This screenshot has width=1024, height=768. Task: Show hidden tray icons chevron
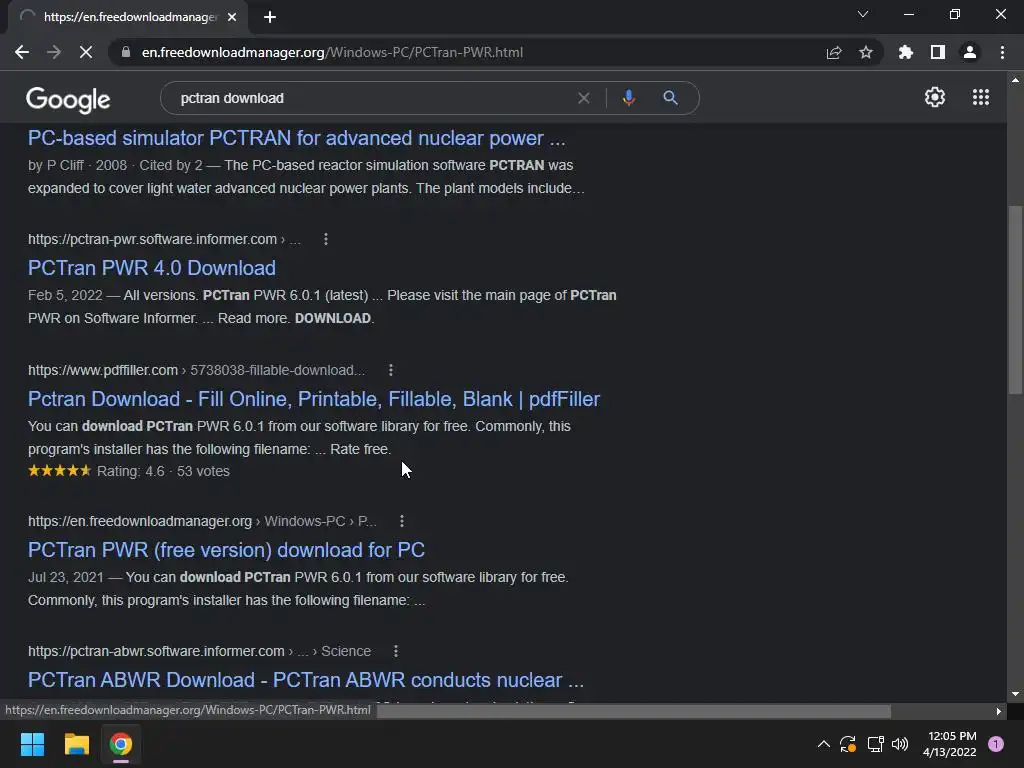tap(824, 743)
